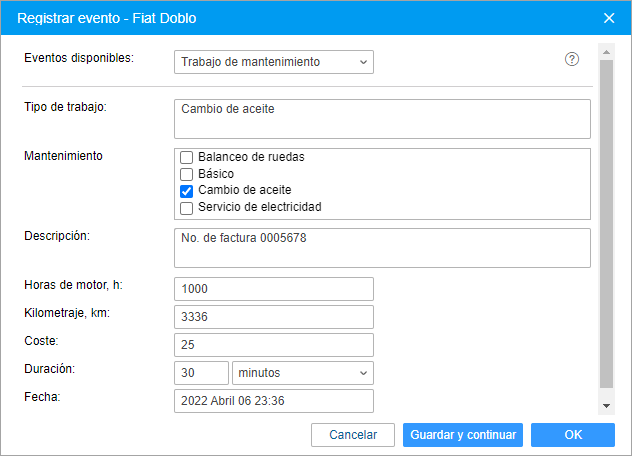Click the Fecha date field
The height and width of the screenshot is (456, 632).
274,401
